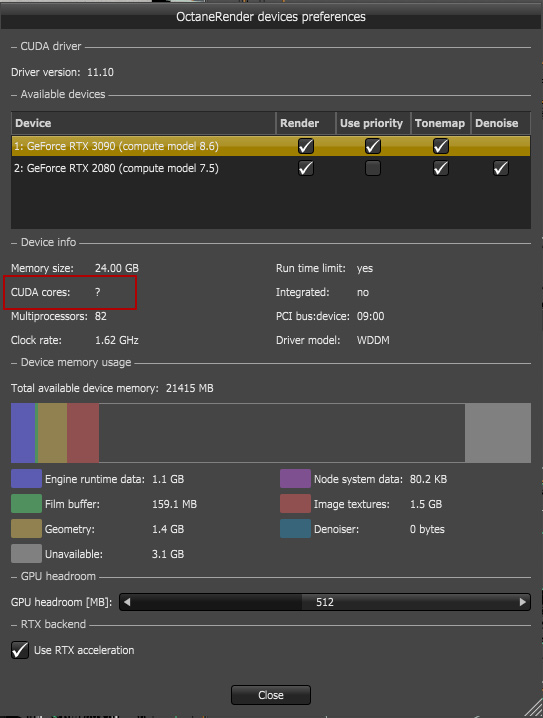Click the Film buffer green swatch

tap(26, 504)
